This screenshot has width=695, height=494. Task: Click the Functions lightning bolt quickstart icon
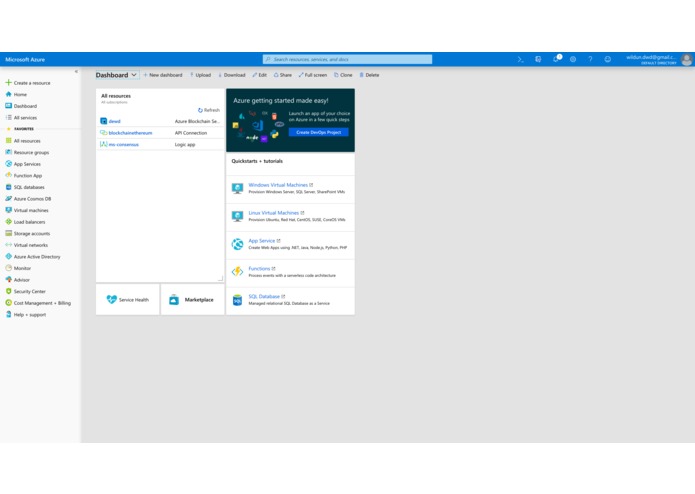point(238,272)
